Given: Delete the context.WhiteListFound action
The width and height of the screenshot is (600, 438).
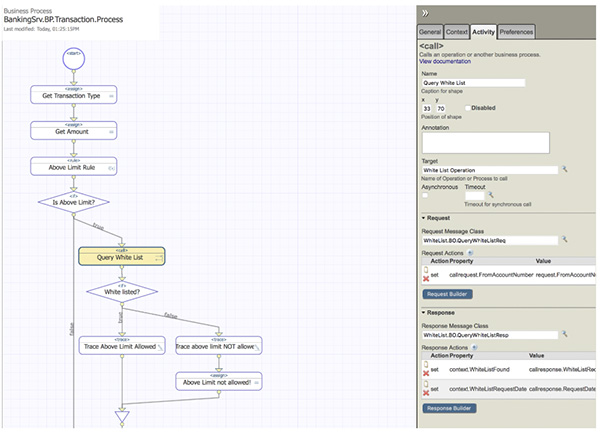Looking at the screenshot, I should [x=426, y=371].
